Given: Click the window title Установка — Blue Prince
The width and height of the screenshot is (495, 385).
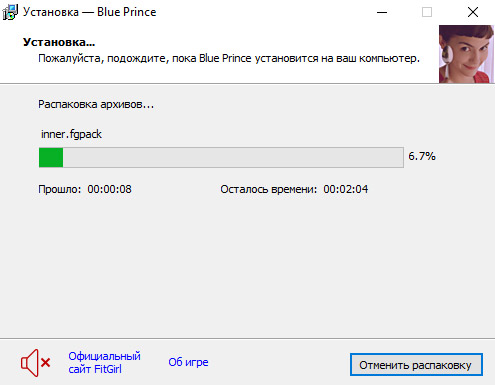Looking at the screenshot, I should 89,12.
